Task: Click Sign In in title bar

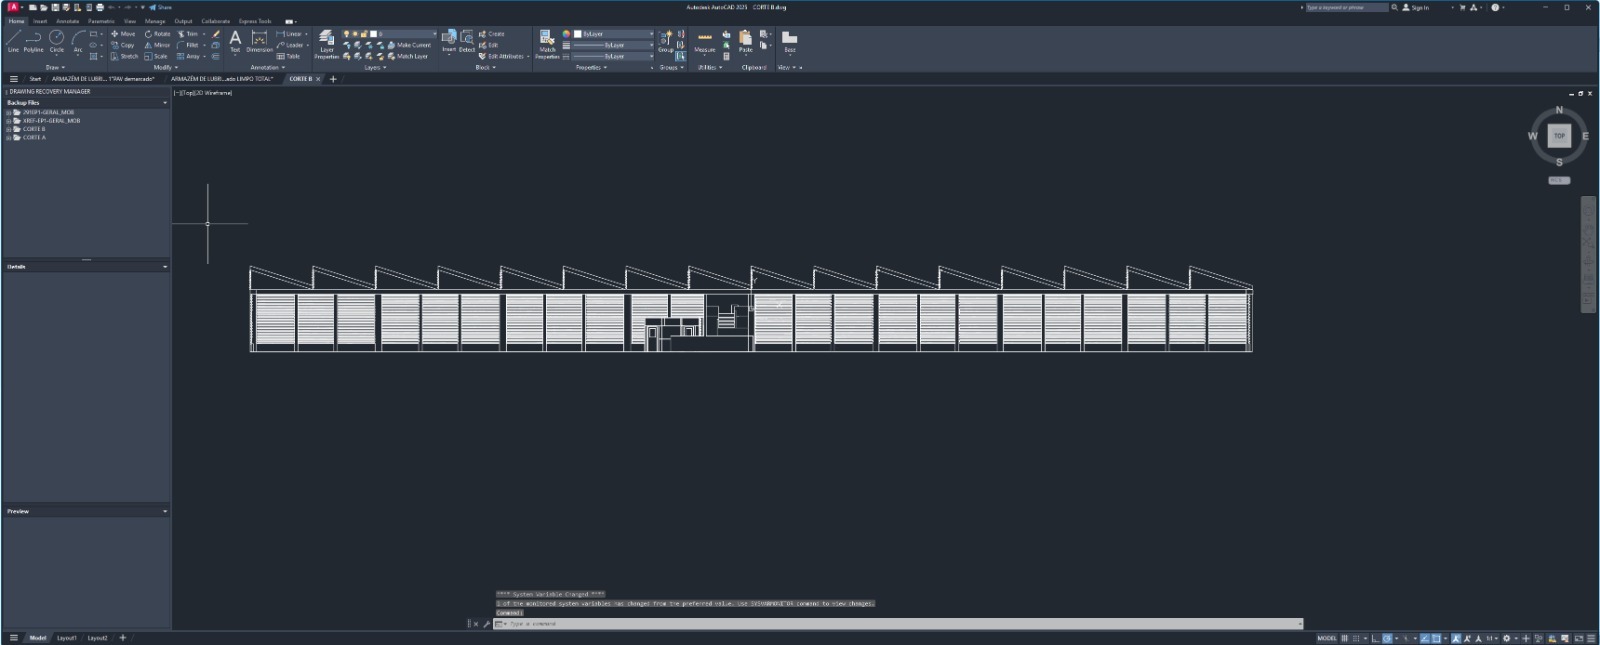Action: pos(1415,7)
